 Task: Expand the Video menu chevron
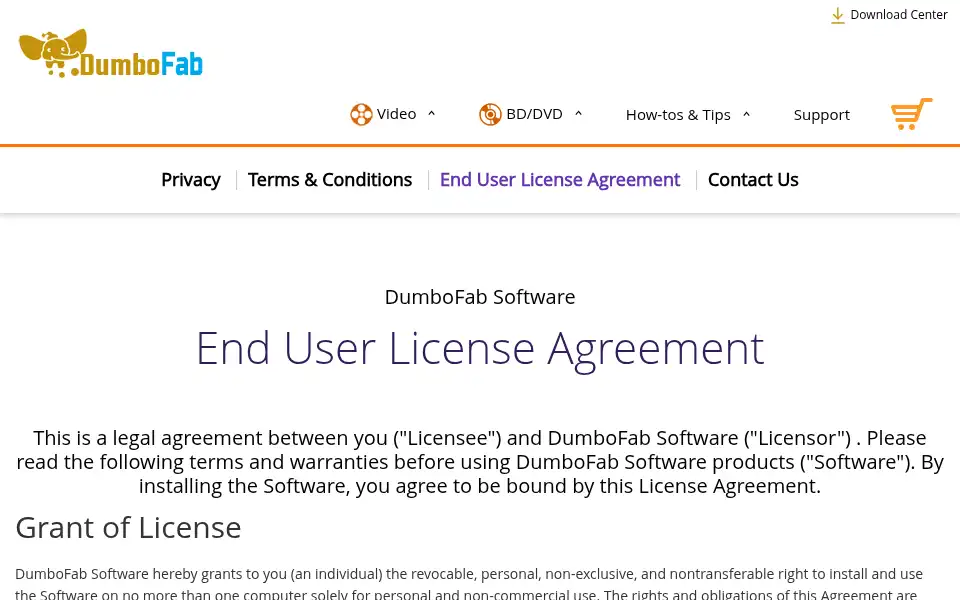(x=431, y=113)
